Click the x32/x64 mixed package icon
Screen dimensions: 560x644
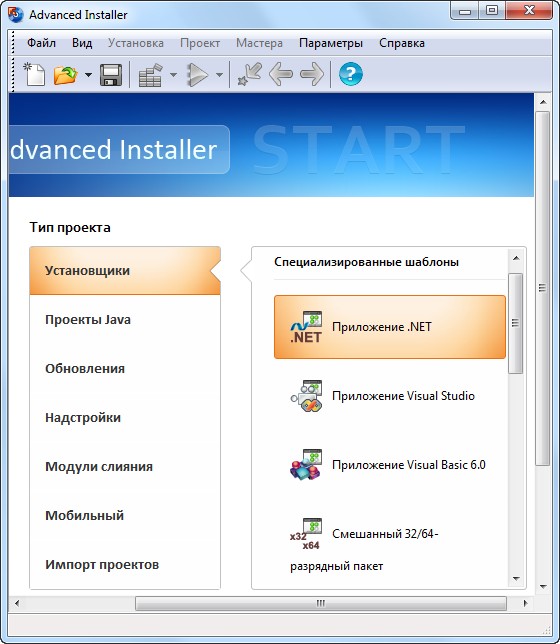[x=306, y=534]
